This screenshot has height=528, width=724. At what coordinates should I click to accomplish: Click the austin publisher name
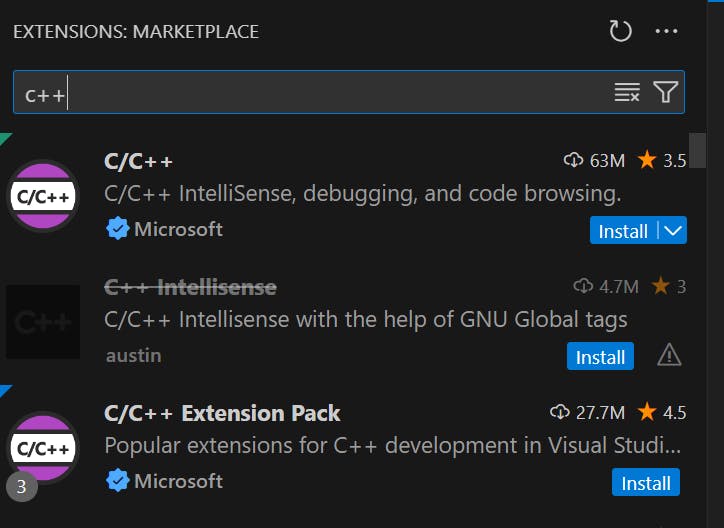[x=133, y=355]
